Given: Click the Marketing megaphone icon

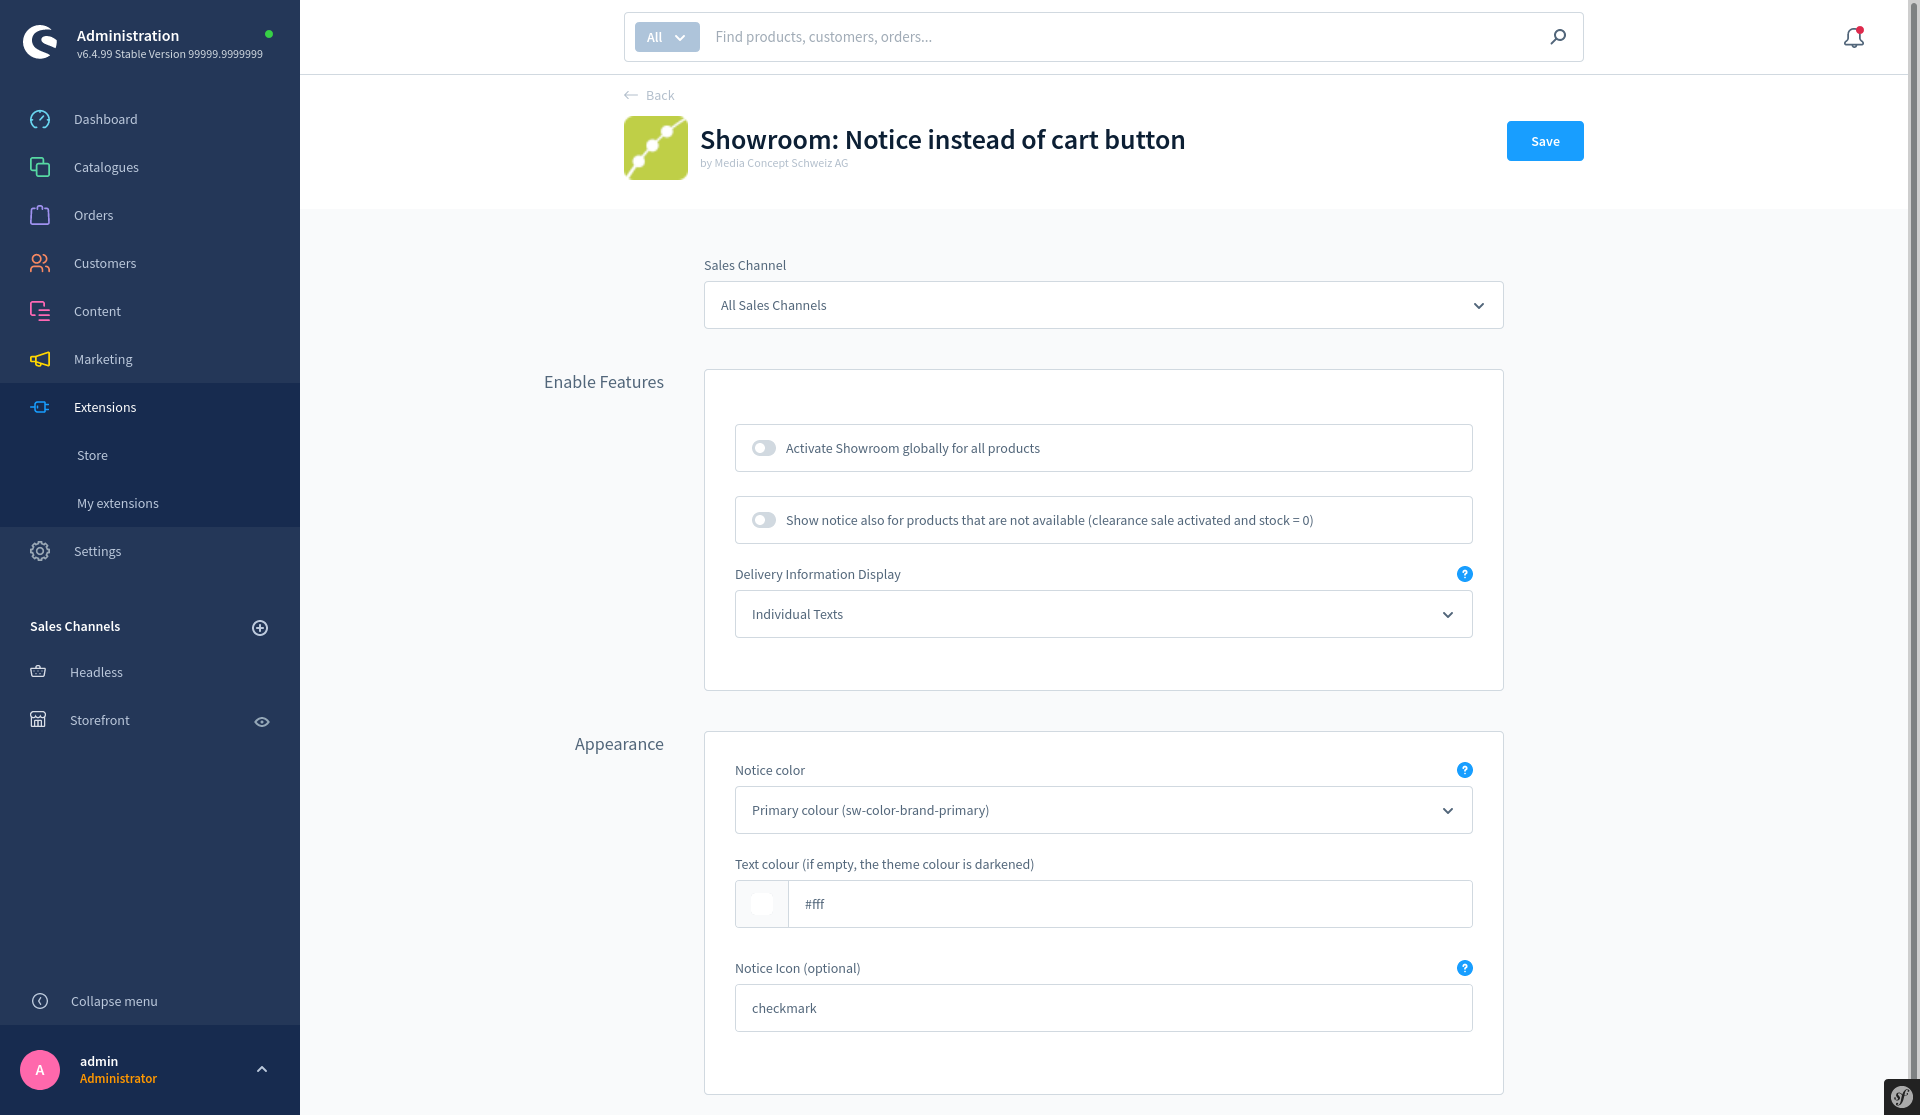Looking at the screenshot, I should pyautogui.click(x=40, y=359).
